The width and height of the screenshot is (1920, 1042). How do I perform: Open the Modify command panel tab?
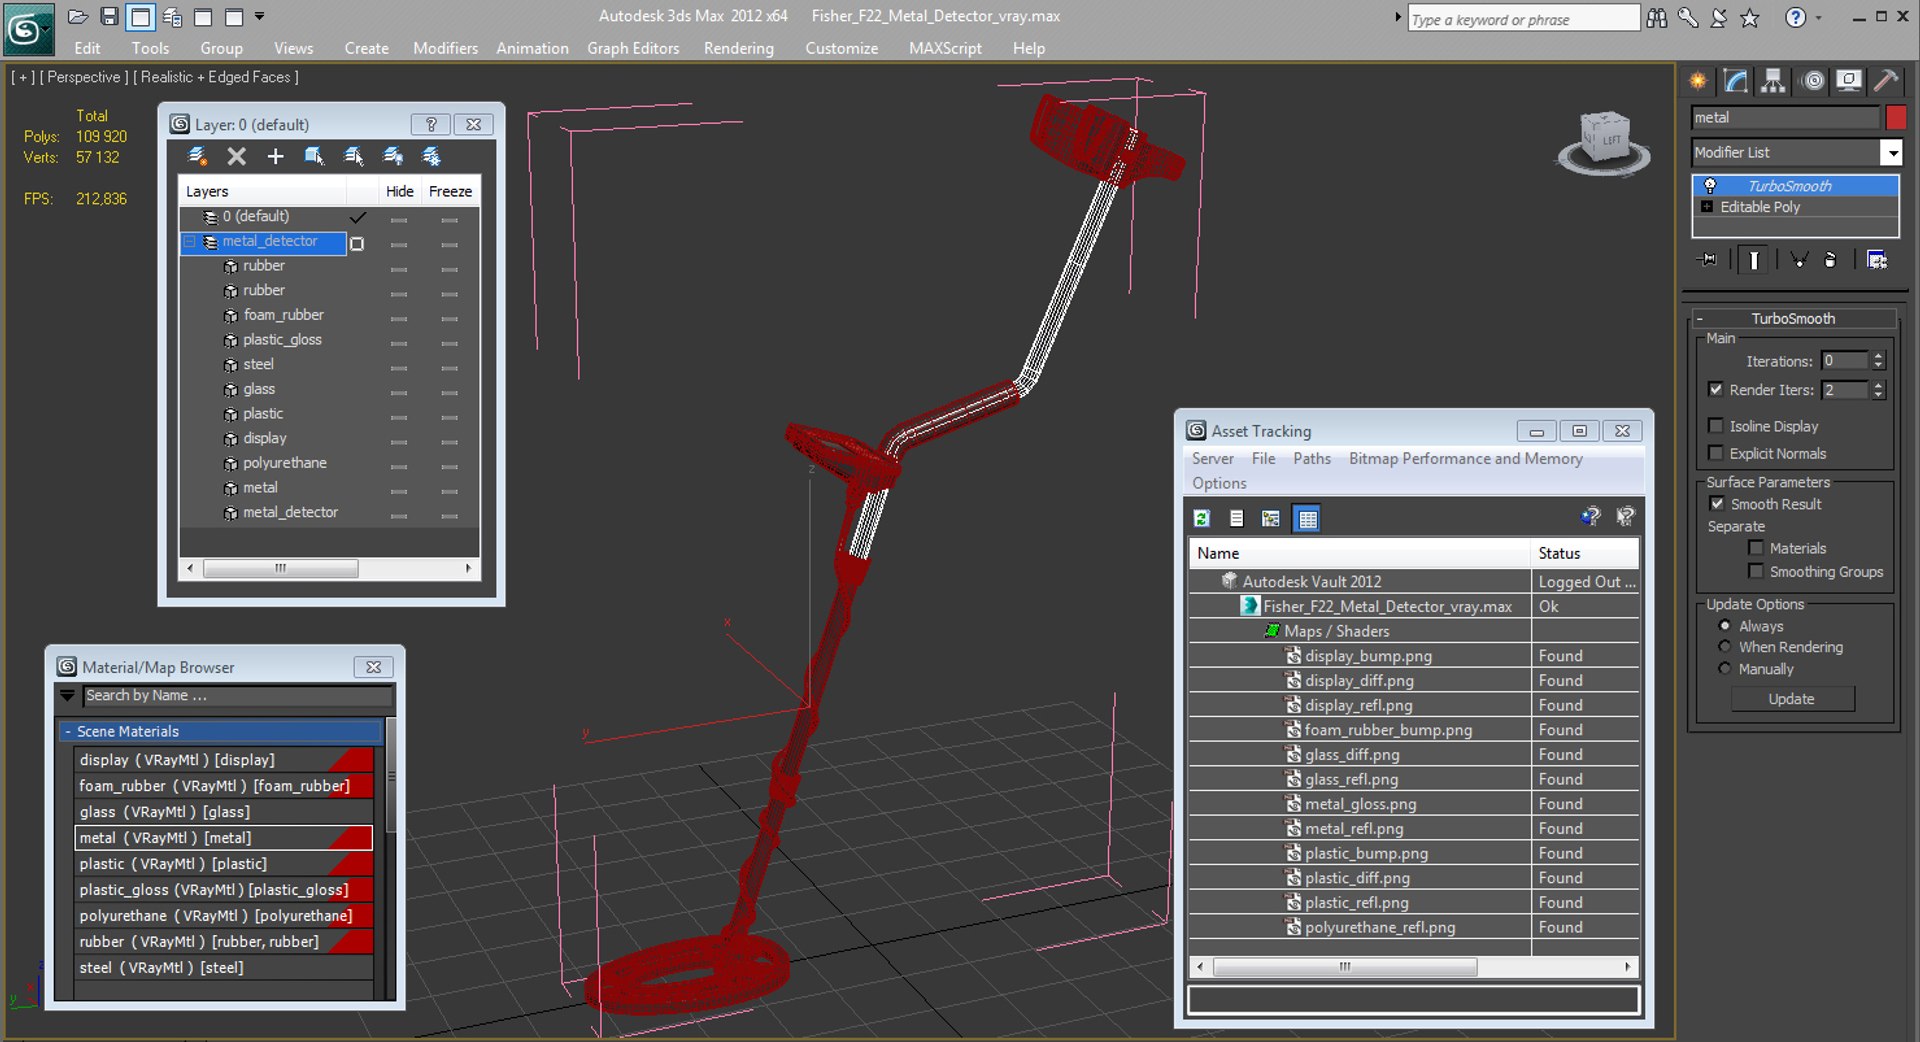pyautogui.click(x=1736, y=81)
